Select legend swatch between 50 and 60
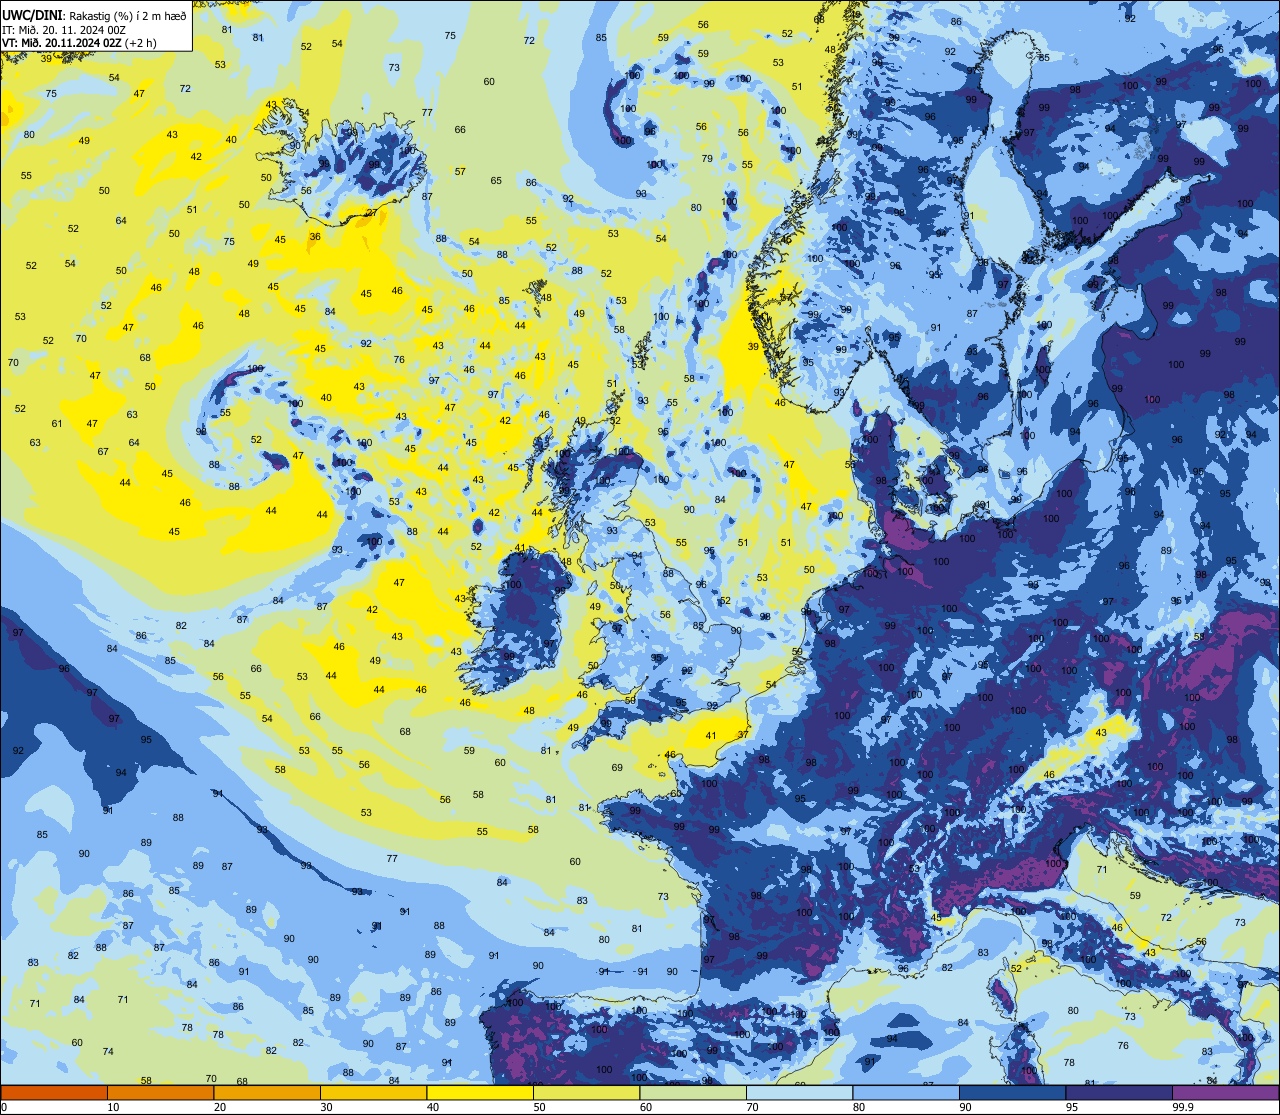This screenshot has height=1115, width=1280. (586, 1092)
